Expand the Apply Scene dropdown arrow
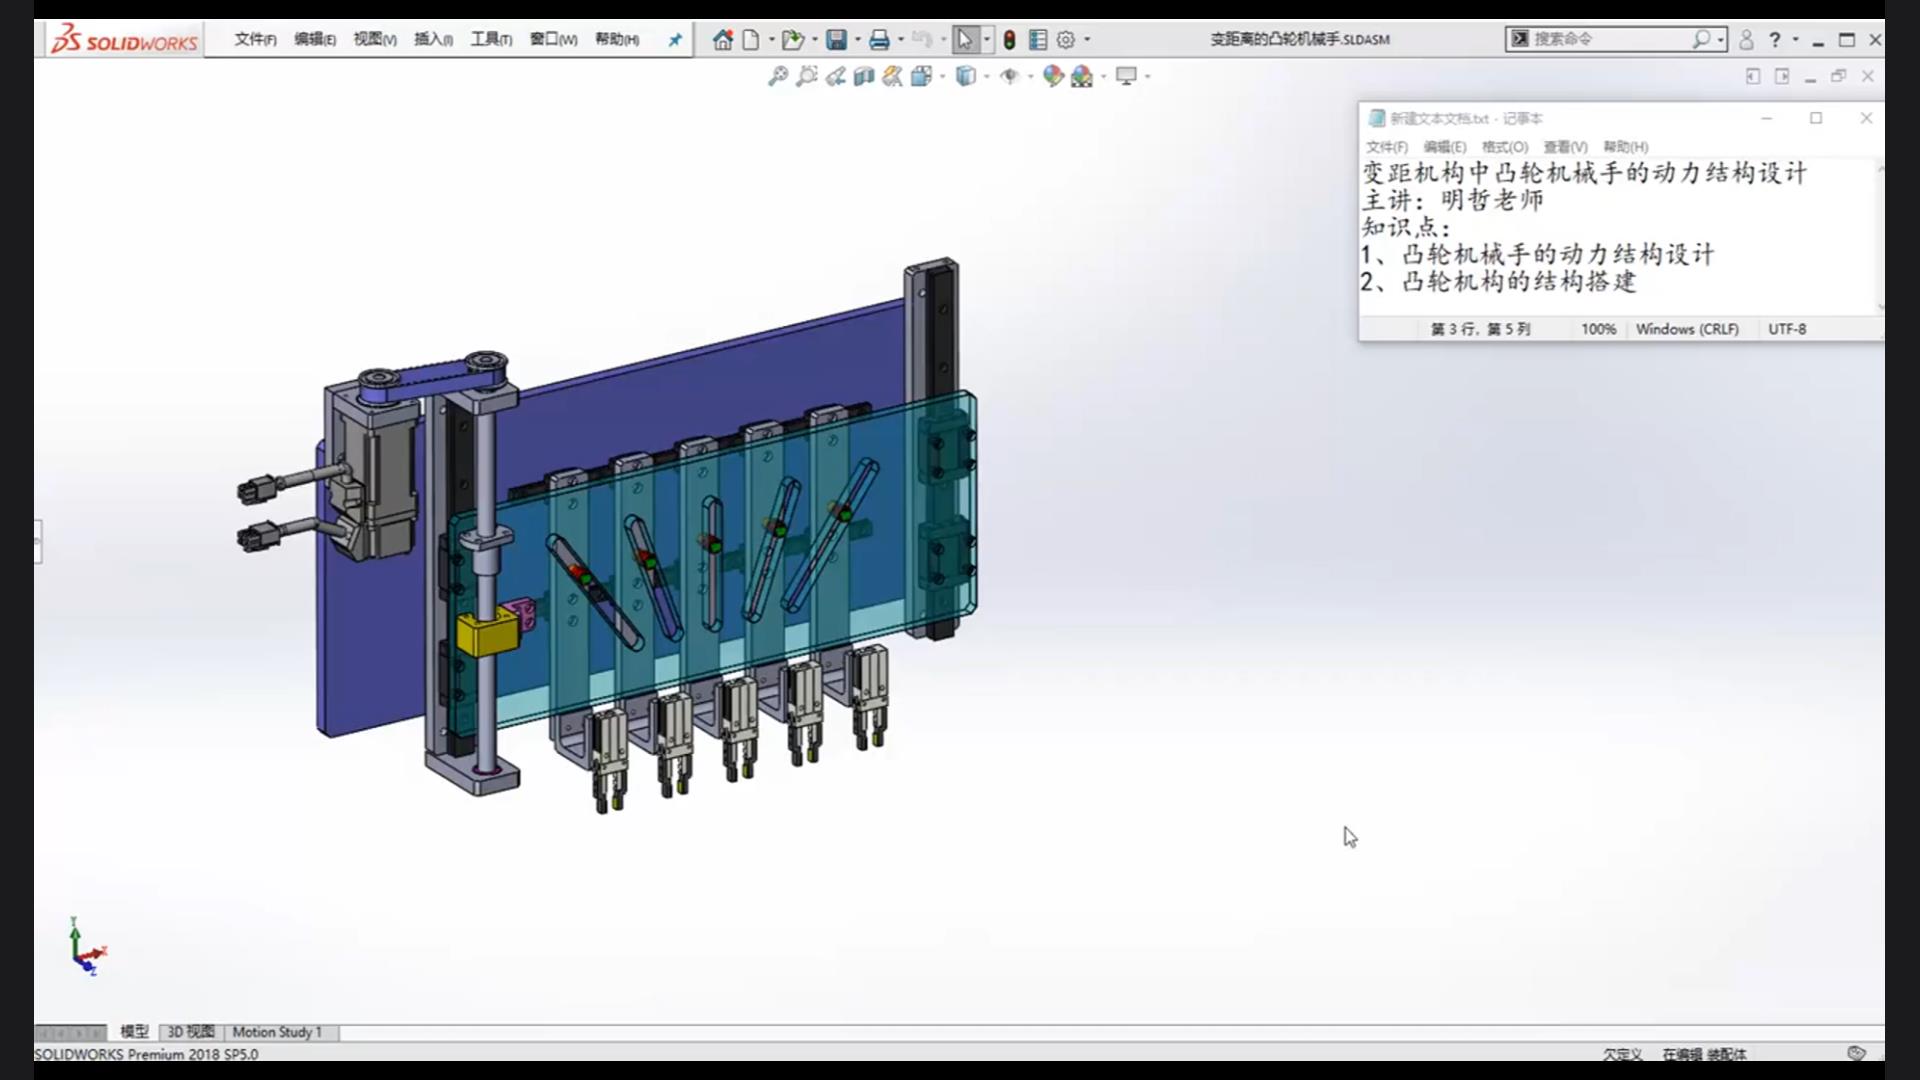 1103,76
